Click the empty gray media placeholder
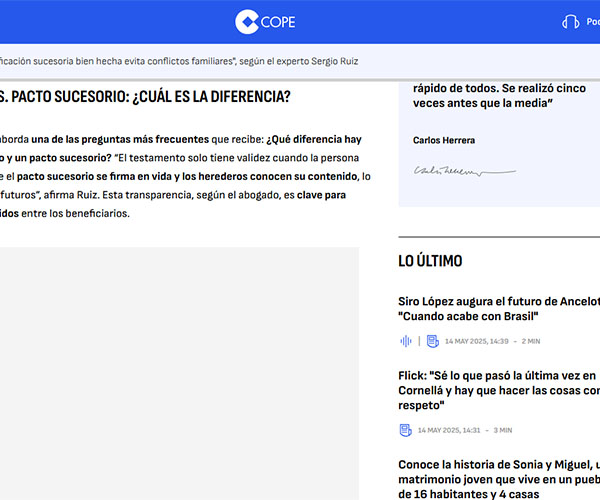This screenshot has width=600, height=500. click(x=178, y=372)
